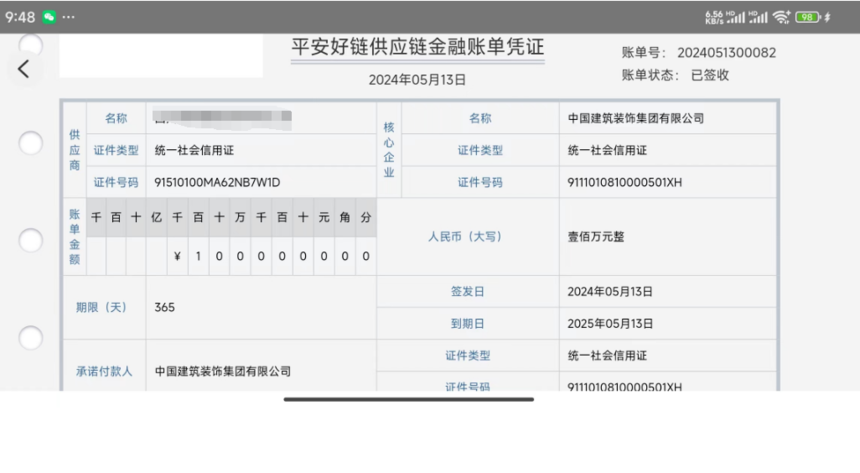The width and height of the screenshot is (860, 473).
Task: Tap the 核心企业 vertical section label
Action: pyautogui.click(x=389, y=150)
